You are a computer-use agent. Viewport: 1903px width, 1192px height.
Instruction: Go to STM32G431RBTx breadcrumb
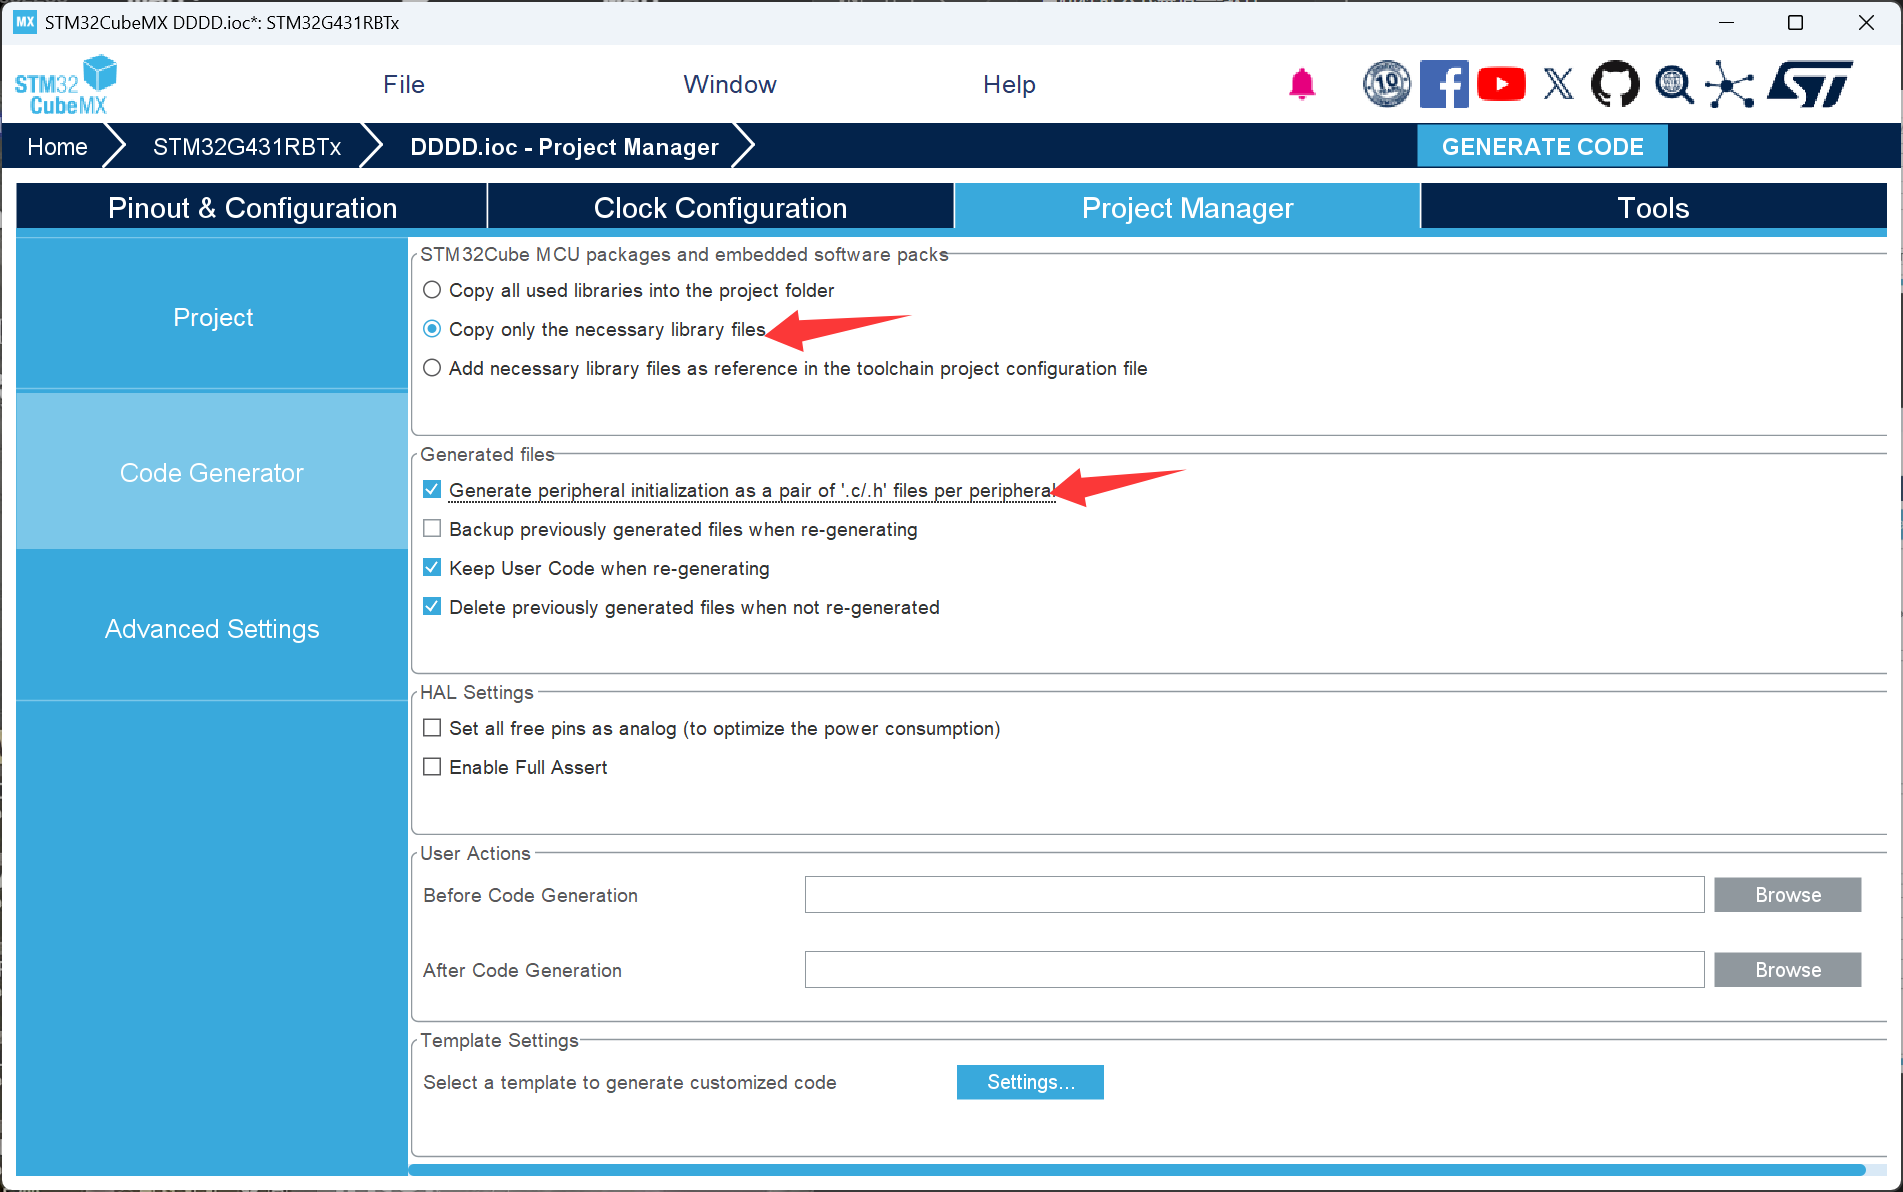[x=247, y=147]
